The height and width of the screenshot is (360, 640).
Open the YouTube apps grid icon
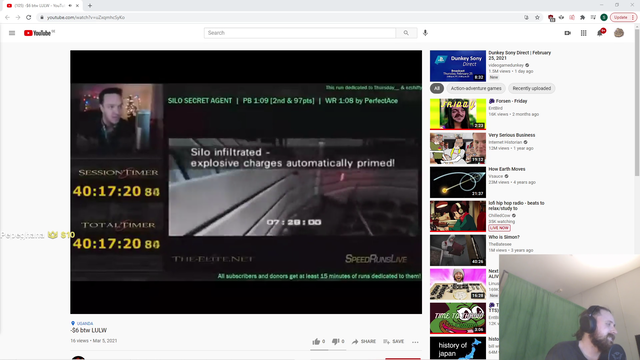tap(584, 33)
